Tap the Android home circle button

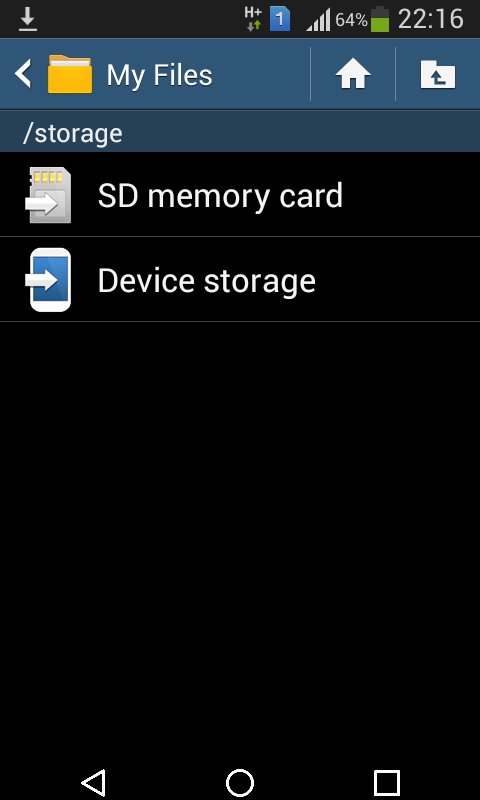(x=240, y=782)
